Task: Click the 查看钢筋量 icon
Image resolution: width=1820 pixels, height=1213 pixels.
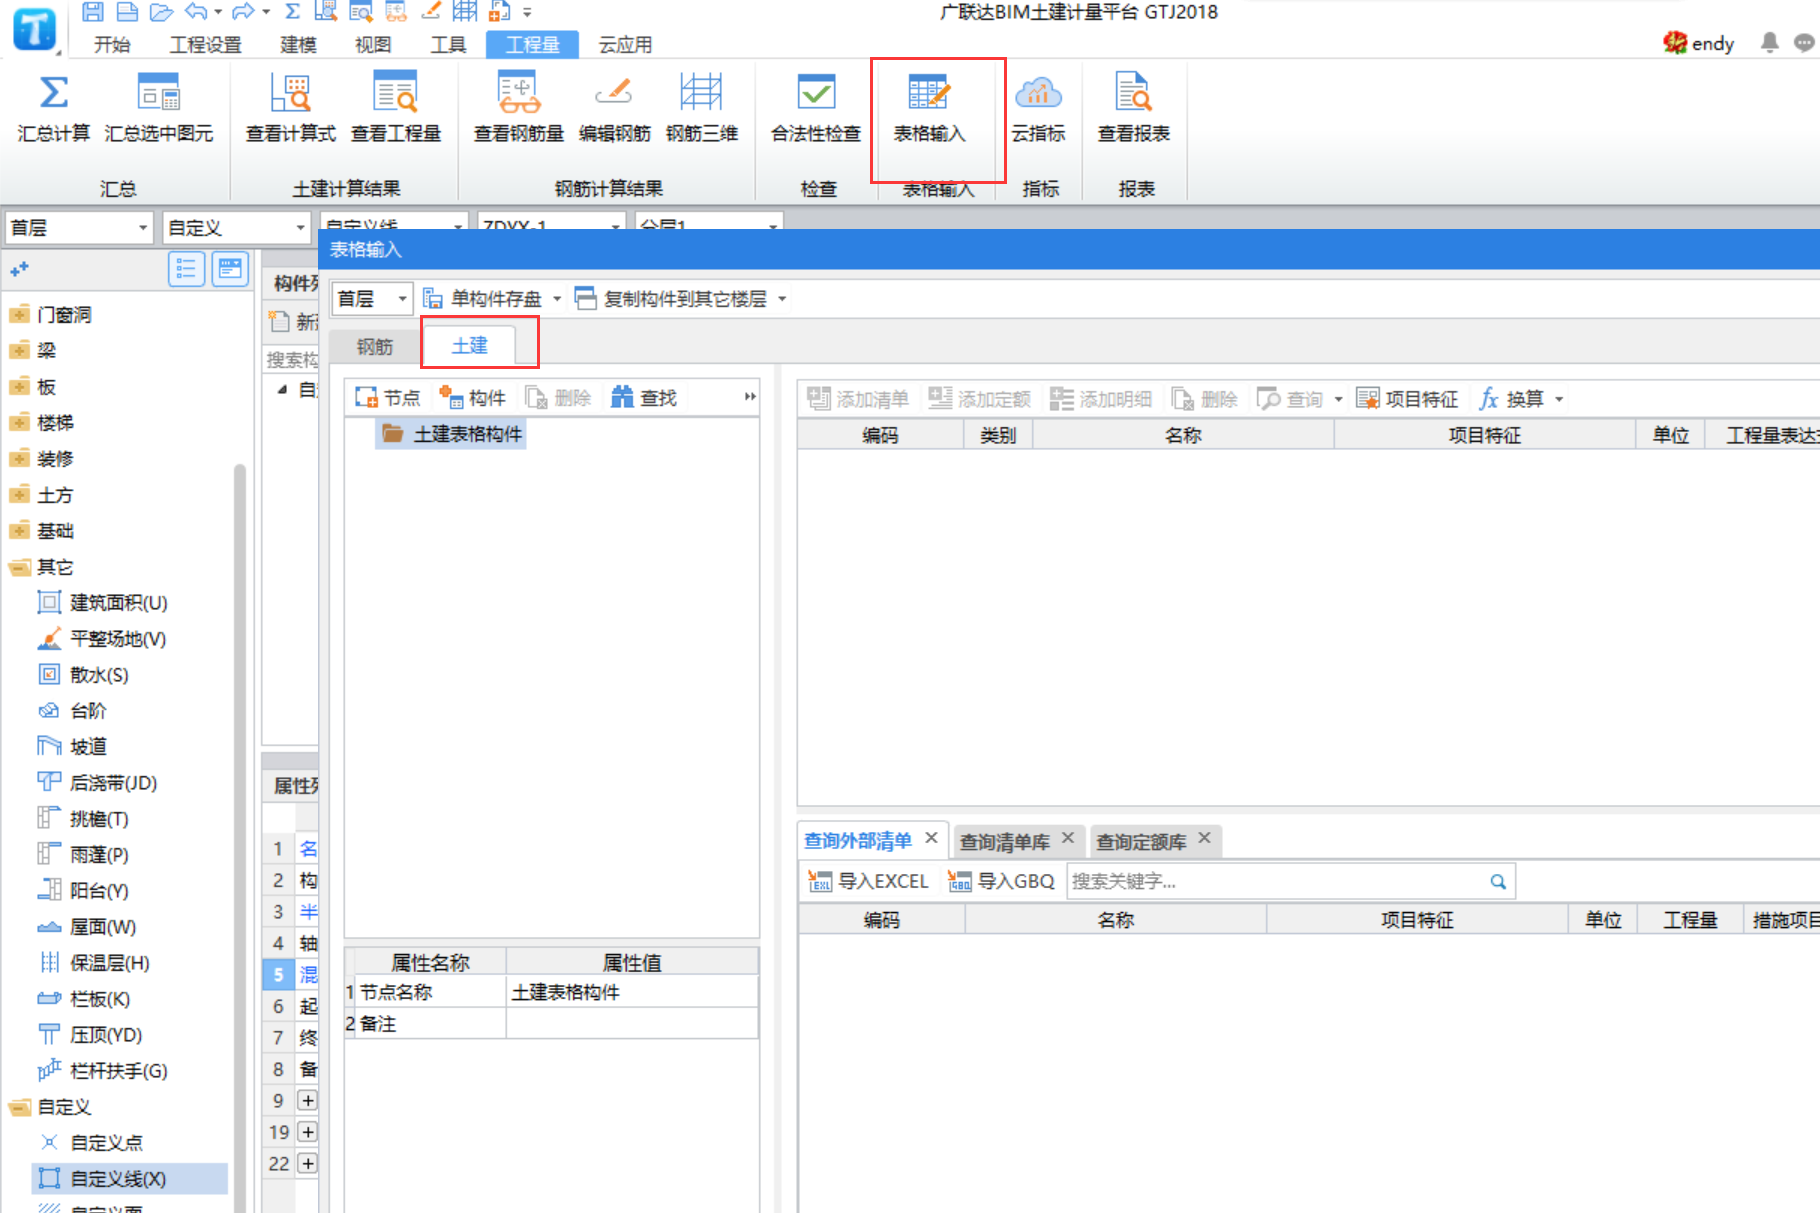Action: click(518, 93)
